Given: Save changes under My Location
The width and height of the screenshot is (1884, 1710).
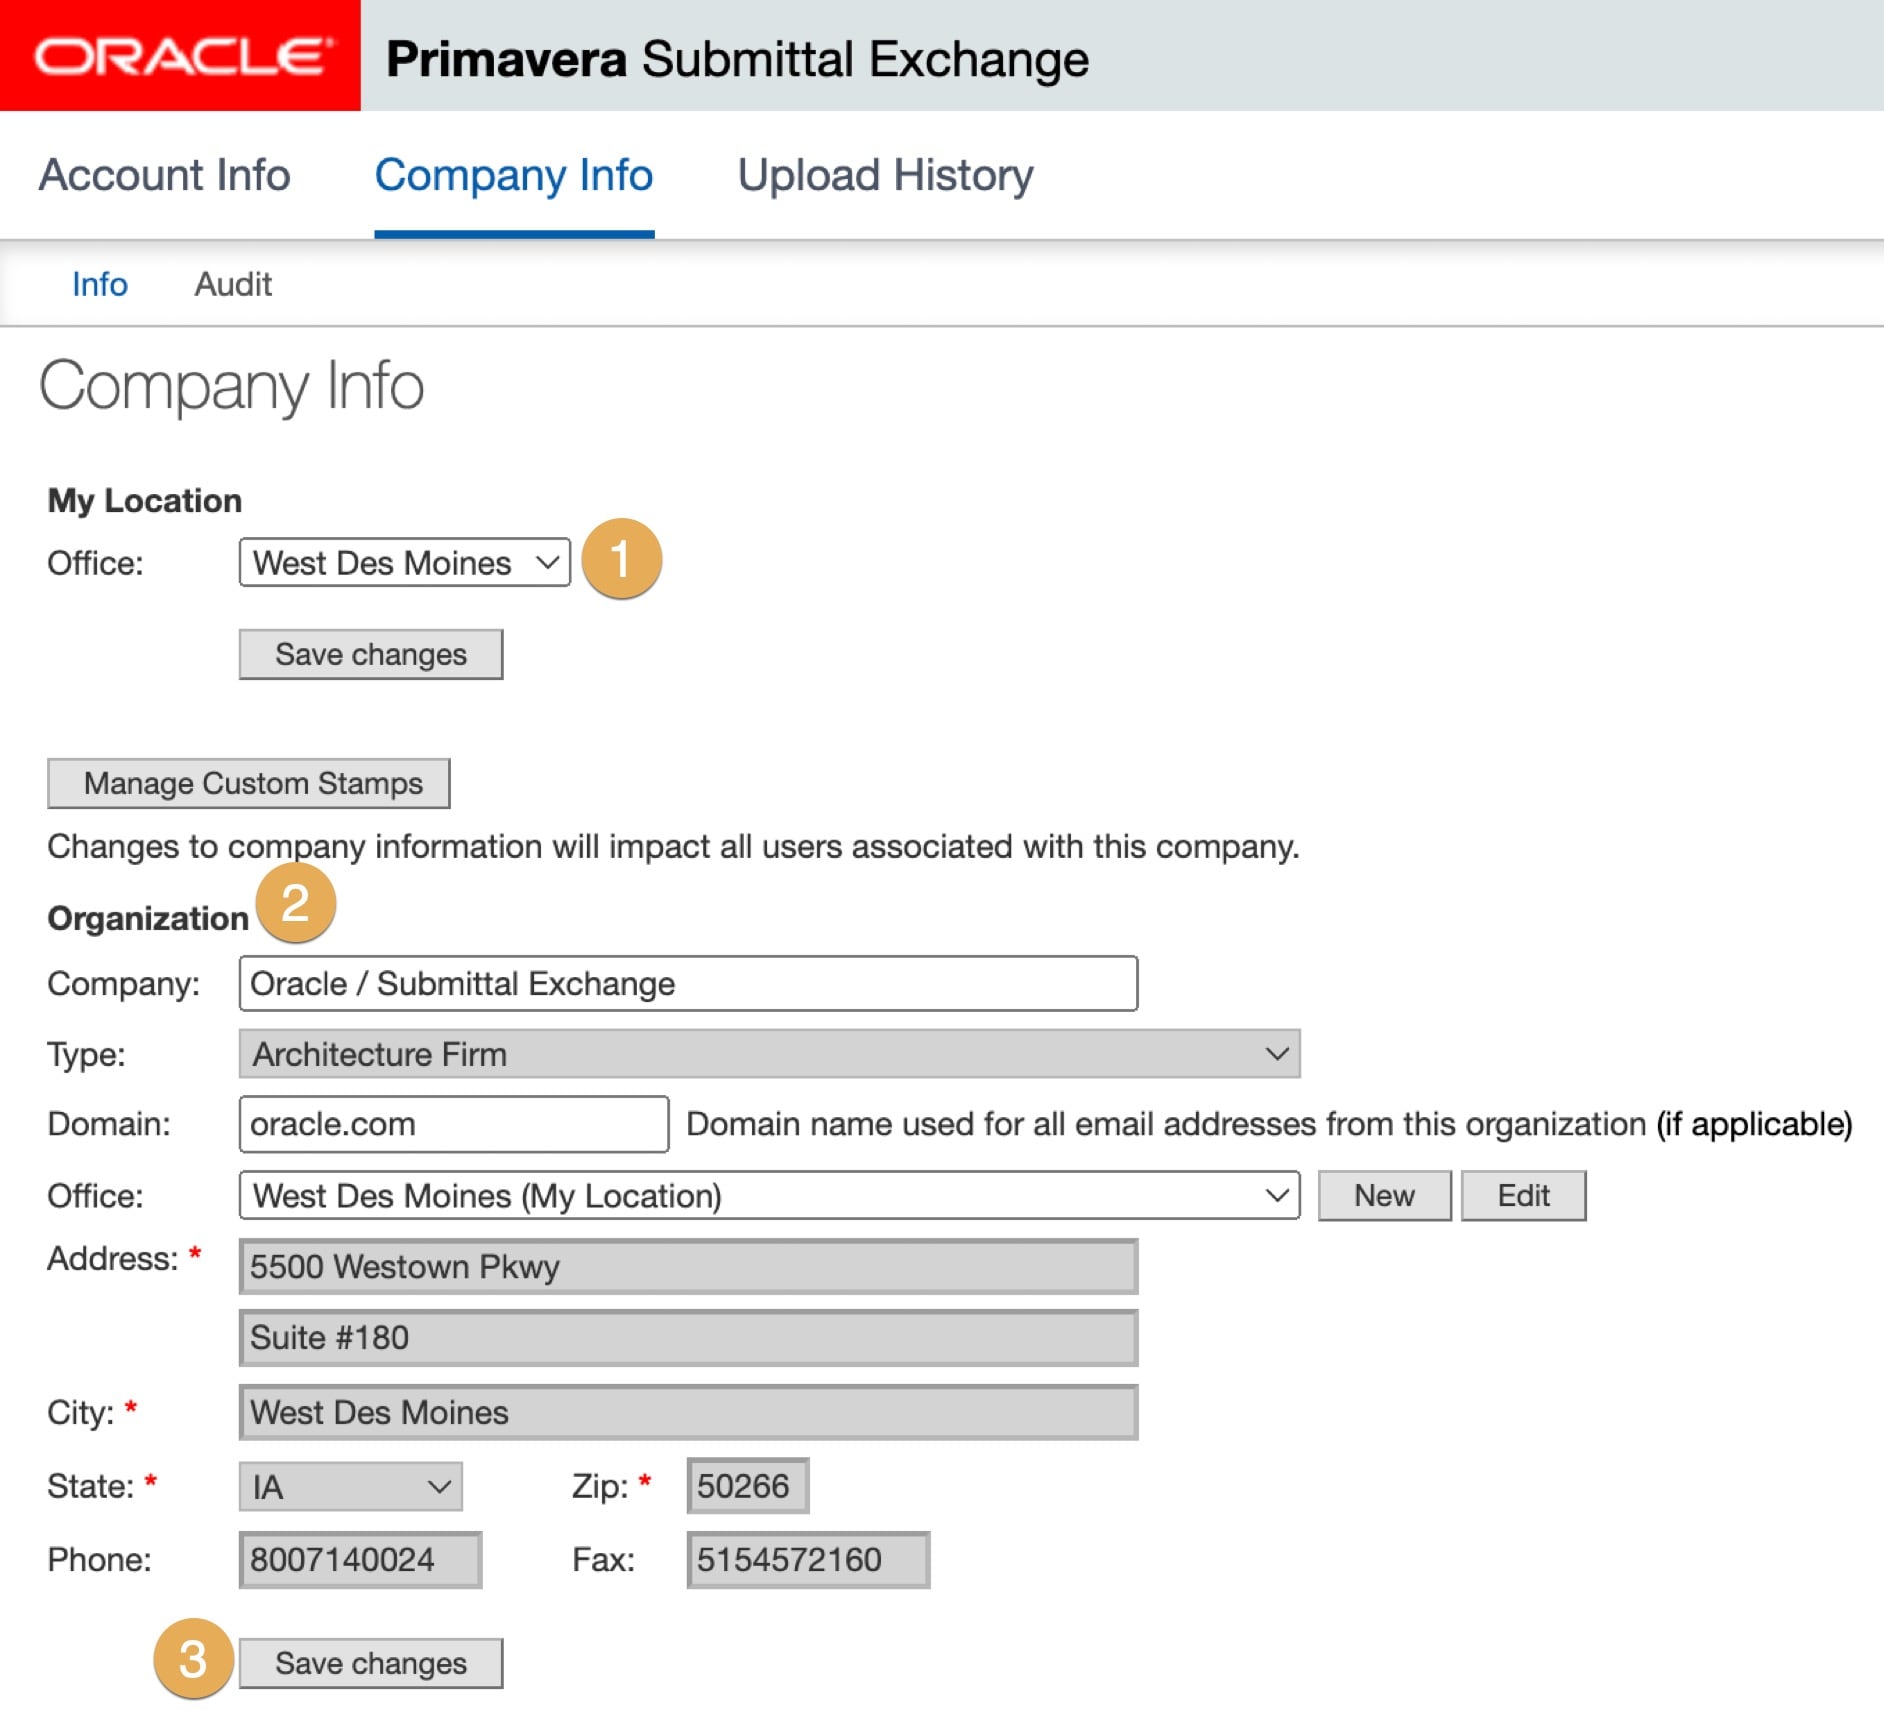Looking at the screenshot, I should click(371, 655).
